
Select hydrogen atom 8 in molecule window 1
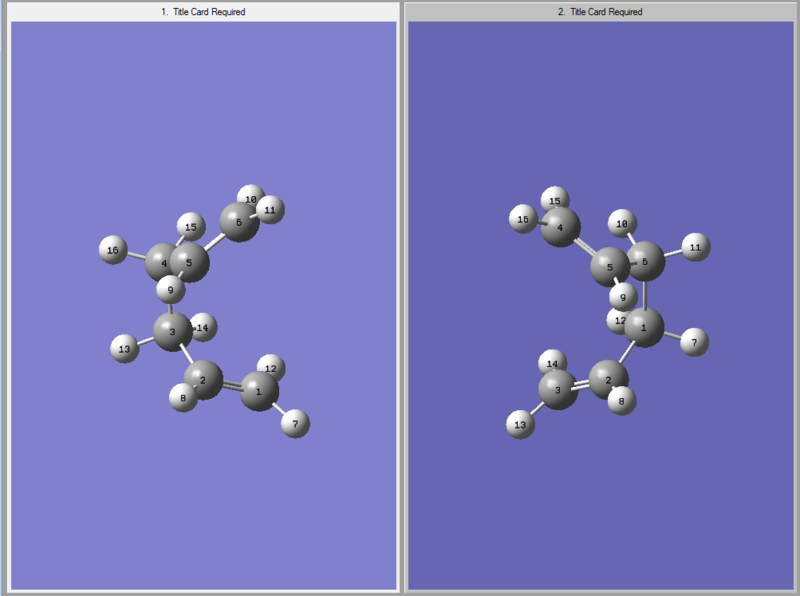(182, 398)
